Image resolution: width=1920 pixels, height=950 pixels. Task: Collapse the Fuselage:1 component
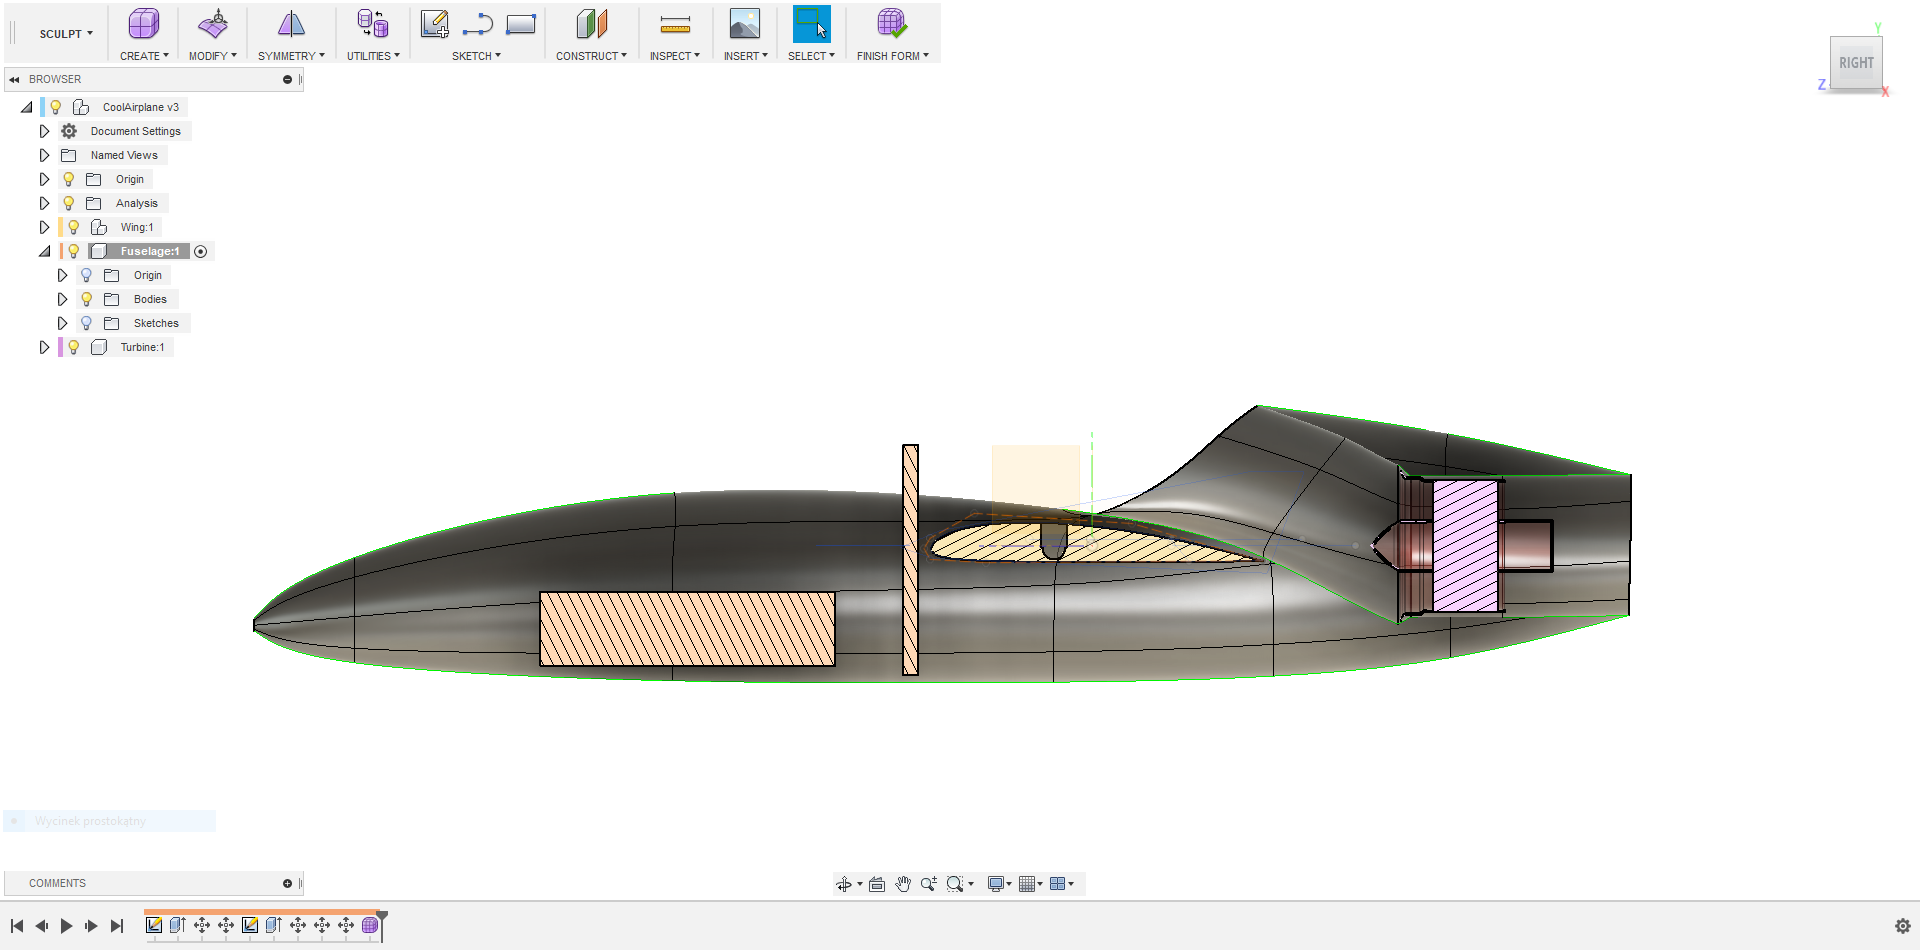[x=44, y=251]
